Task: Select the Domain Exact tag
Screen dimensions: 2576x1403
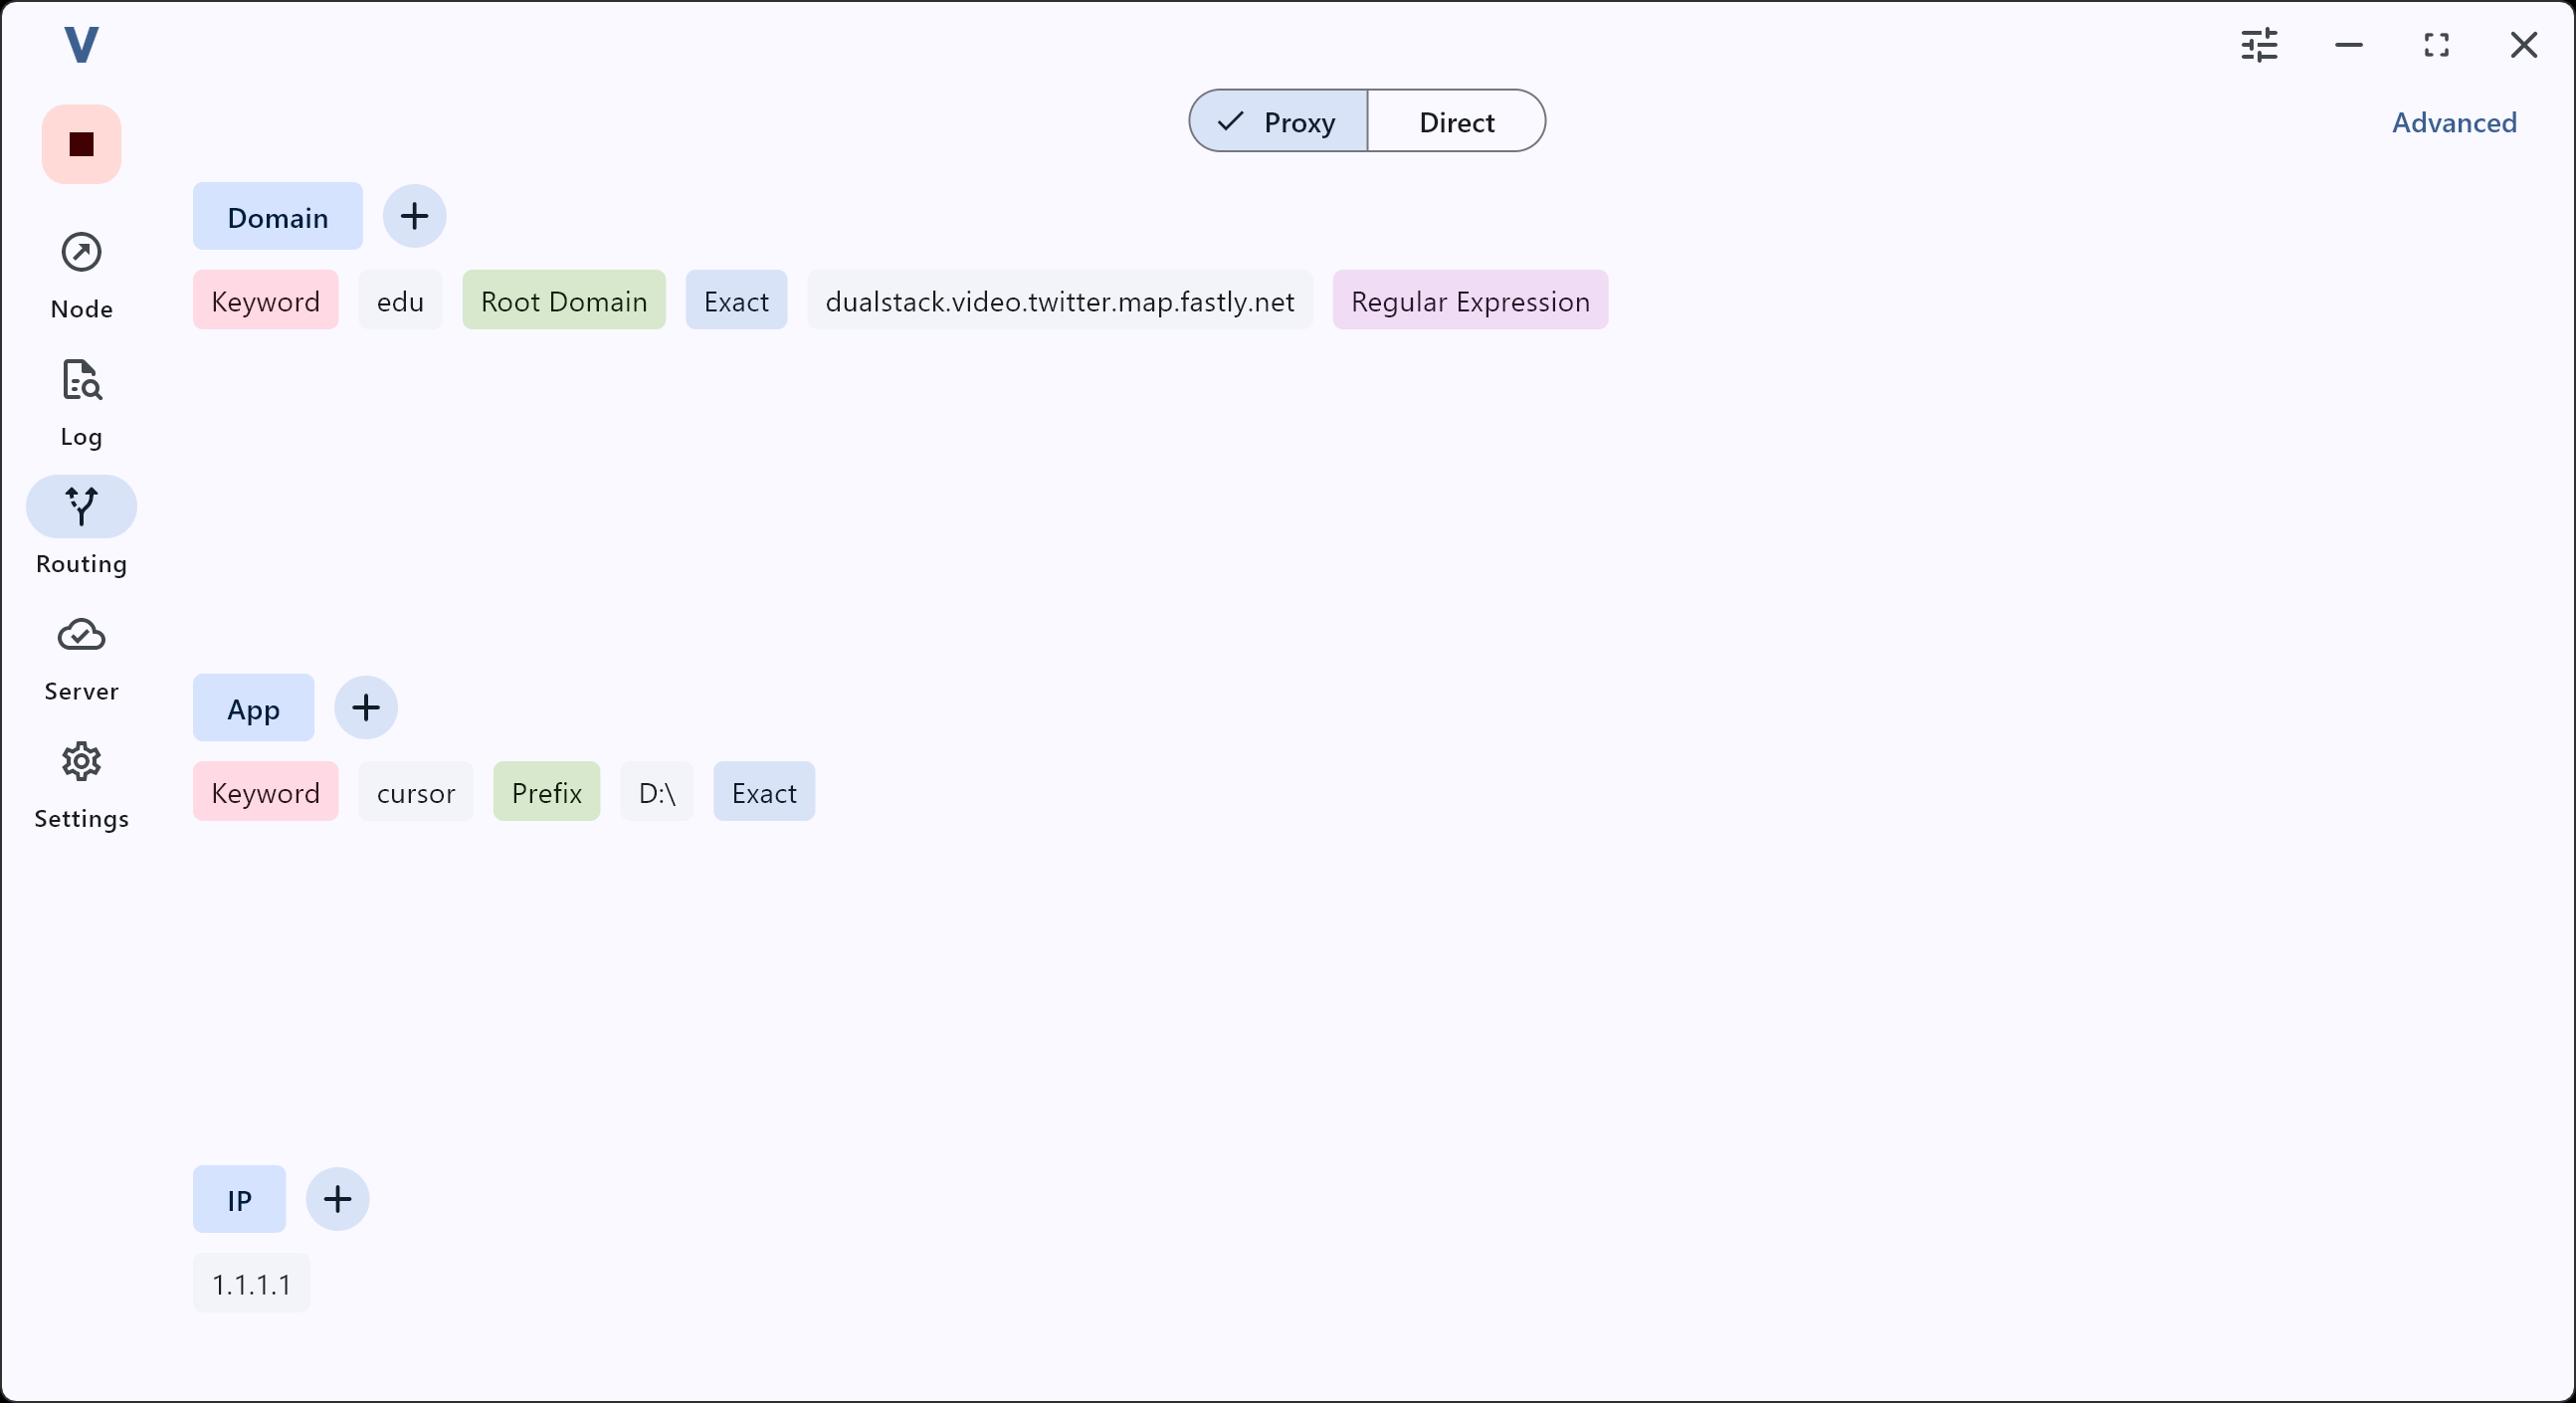Action: pos(736,300)
